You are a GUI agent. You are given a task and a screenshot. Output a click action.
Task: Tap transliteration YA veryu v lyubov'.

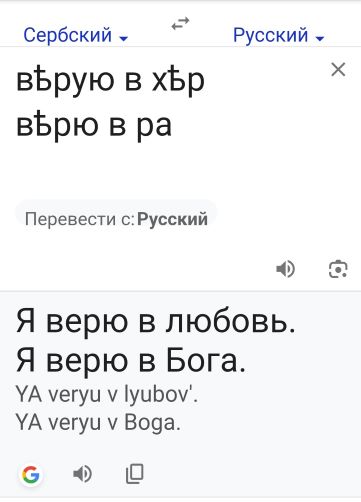point(107,395)
